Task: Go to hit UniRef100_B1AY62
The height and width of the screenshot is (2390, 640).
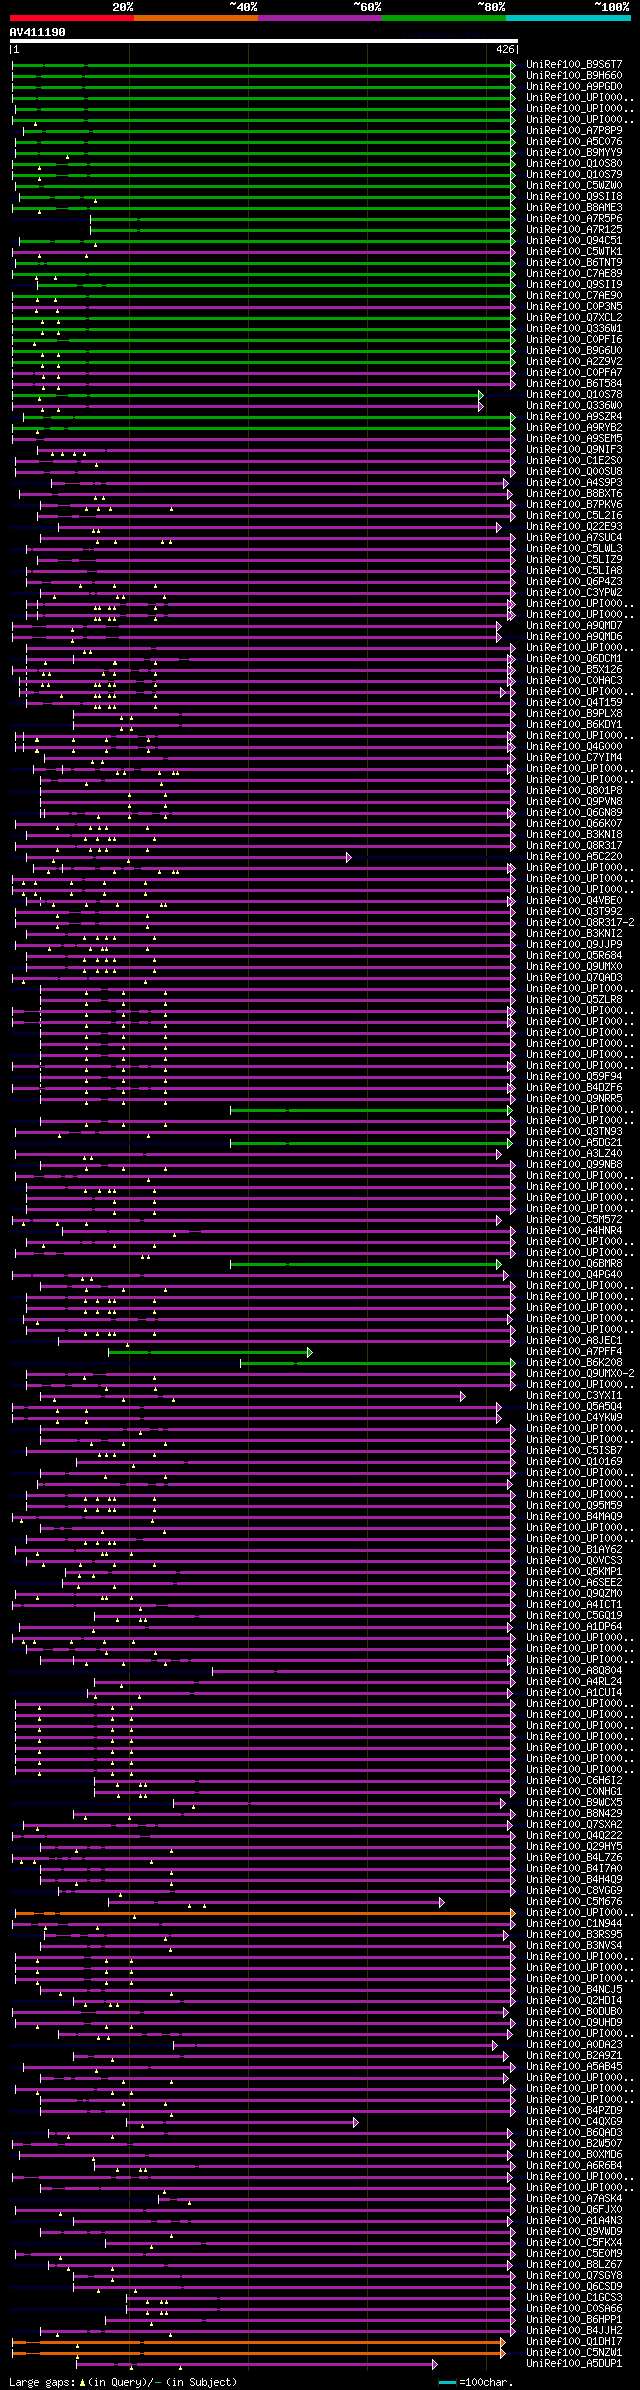Action: pyautogui.click(x=574, y=1549)
